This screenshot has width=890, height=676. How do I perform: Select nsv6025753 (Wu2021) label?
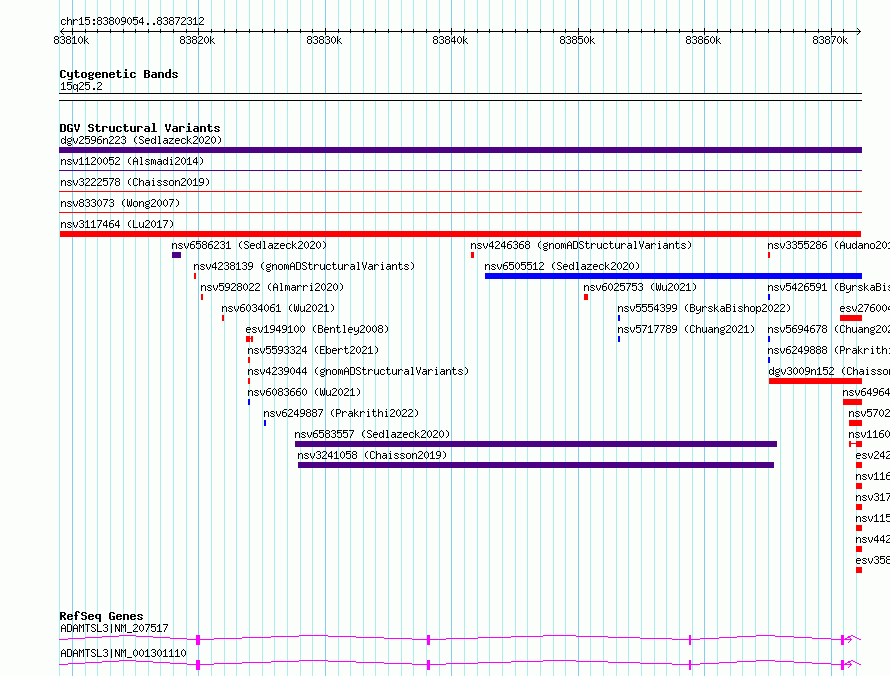coord(640,287)
